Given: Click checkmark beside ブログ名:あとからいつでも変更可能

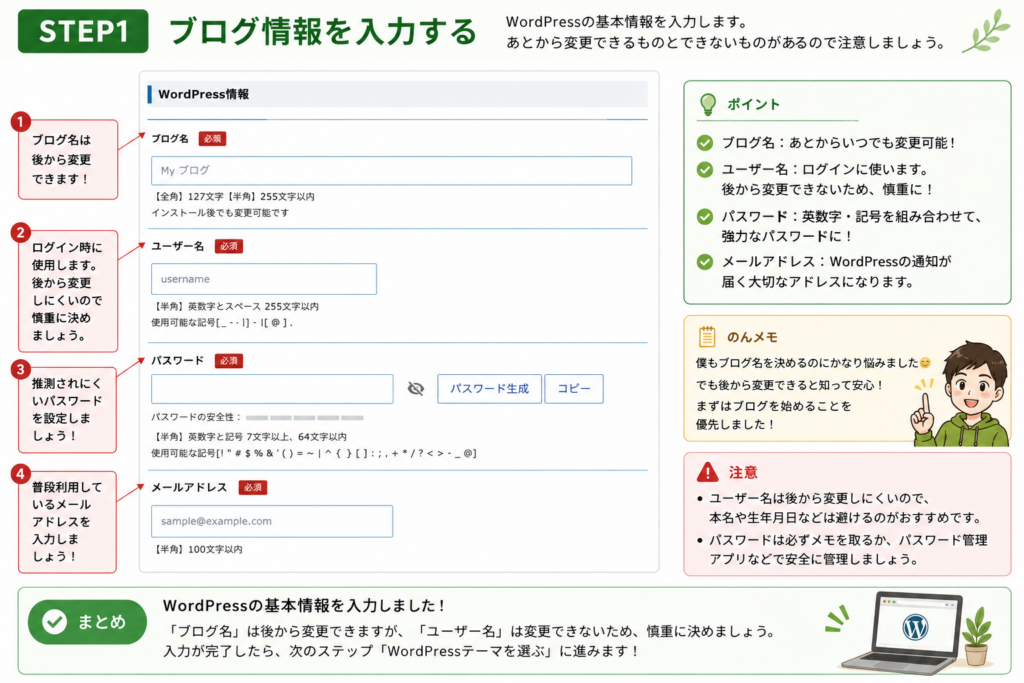Looking at the screenshot, I should click(705, 143).
